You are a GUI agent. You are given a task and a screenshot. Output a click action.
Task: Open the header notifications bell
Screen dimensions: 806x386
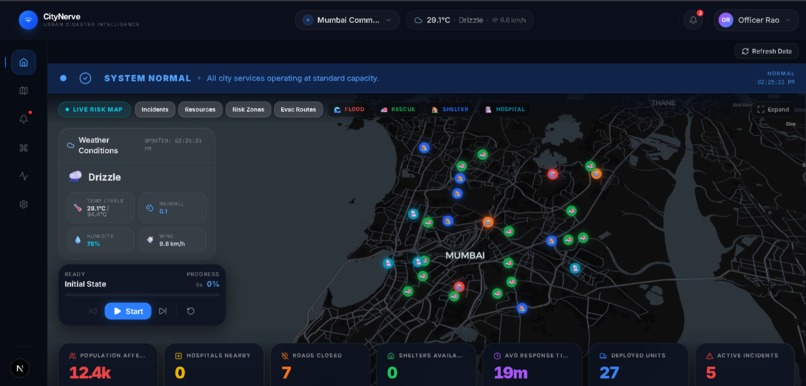pyautogui.click(x=693, y=20)
